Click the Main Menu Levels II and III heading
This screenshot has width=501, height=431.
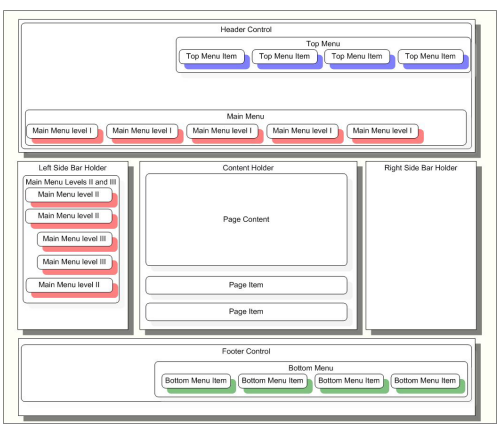coord(71,182)
